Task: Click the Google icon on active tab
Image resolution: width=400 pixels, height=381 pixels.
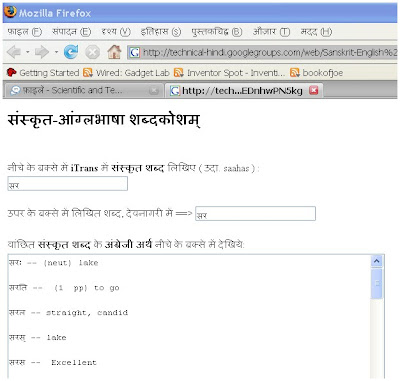Action: click(x=175, y=90)
